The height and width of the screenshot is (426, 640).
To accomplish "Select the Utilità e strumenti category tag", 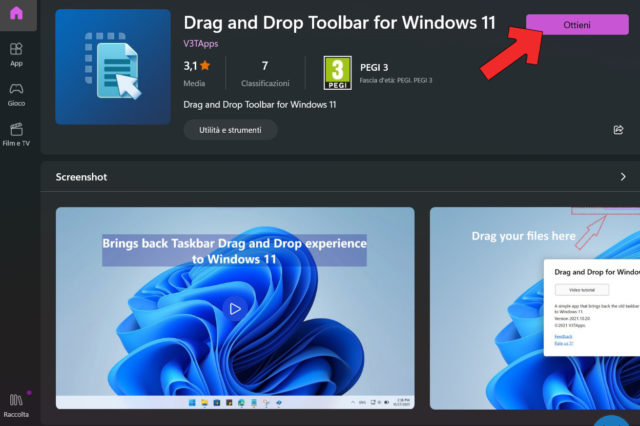I will (230, 130).
